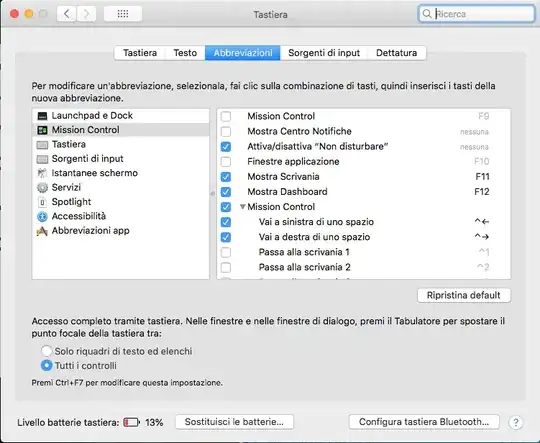This screenshot has width=540, height=443.
Task: Click Configura tastiera Bluetooth button
Action: click(x=424, y=422)
